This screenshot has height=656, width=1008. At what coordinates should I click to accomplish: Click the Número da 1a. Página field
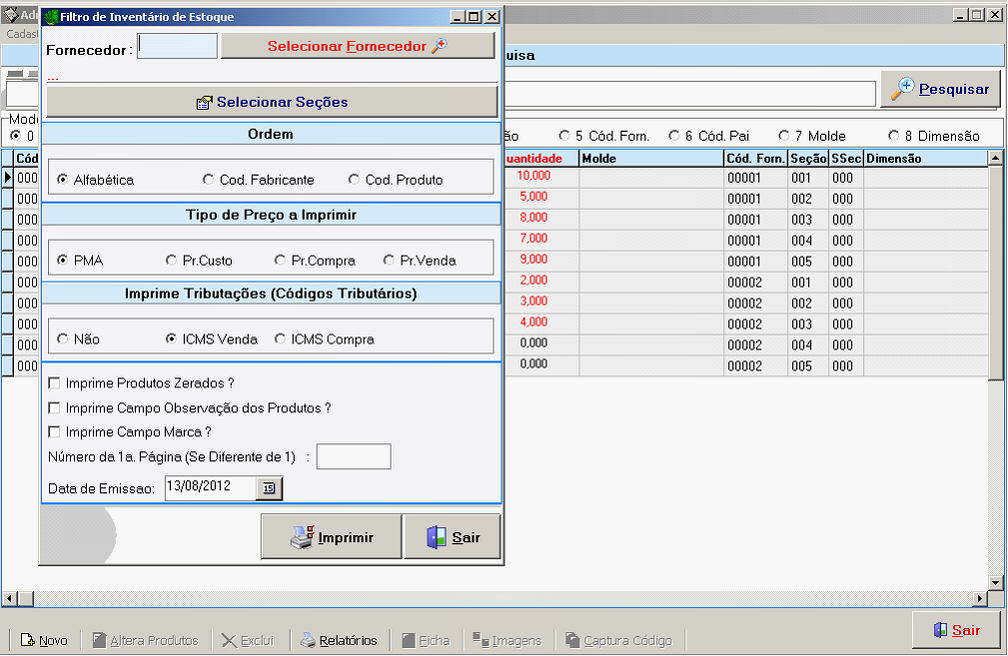(x=353, y=457)
